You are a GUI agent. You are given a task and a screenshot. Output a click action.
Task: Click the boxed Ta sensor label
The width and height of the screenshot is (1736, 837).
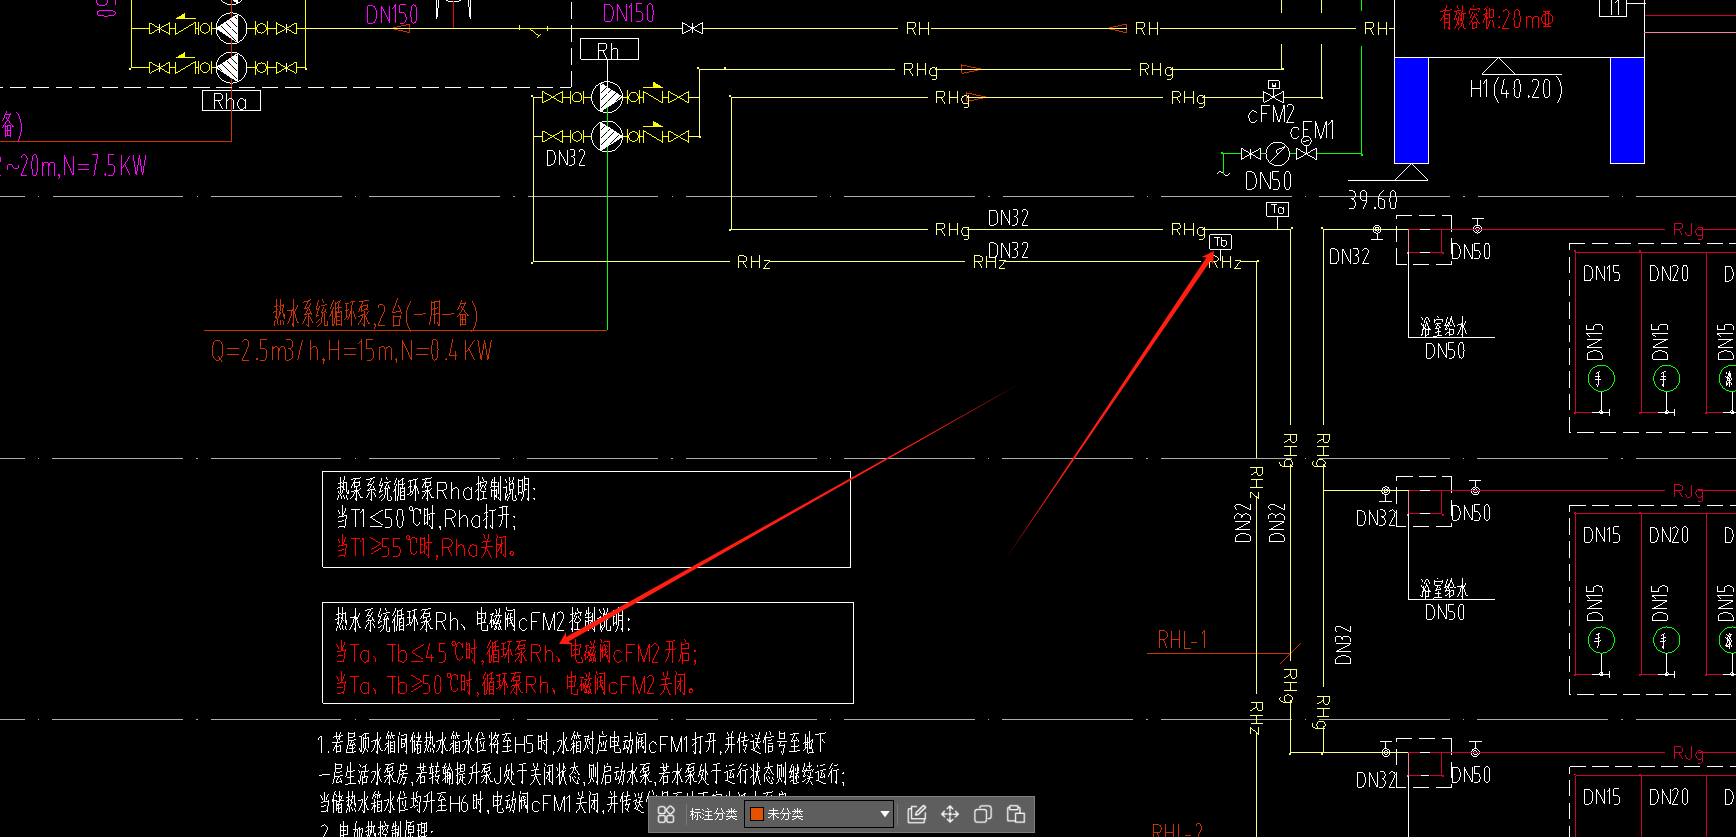[x=1277, y=209]
